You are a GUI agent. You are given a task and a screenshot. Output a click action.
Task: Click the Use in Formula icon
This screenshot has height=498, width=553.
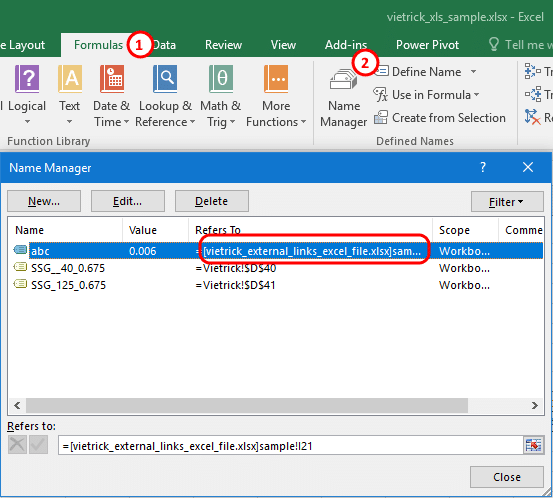coord(381,95)
